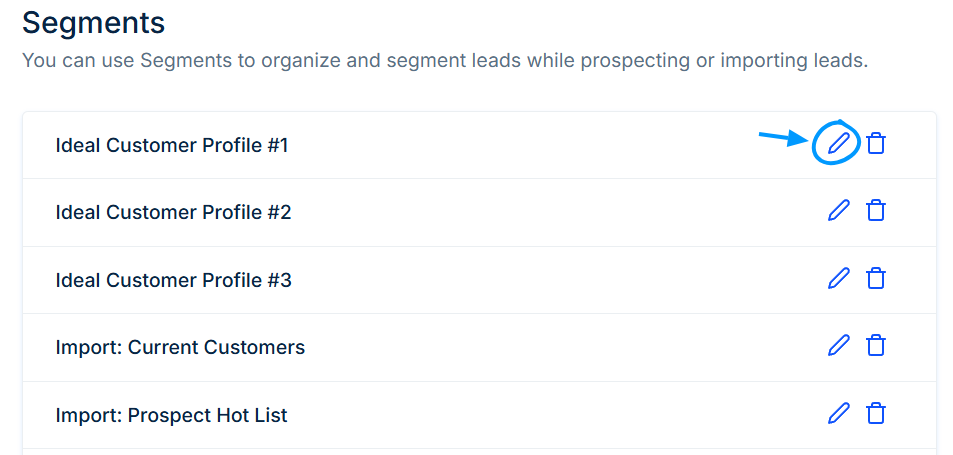This screenshot has width=953, height=455.
Task: Click the description text about organizing leads
Action: 445,61
